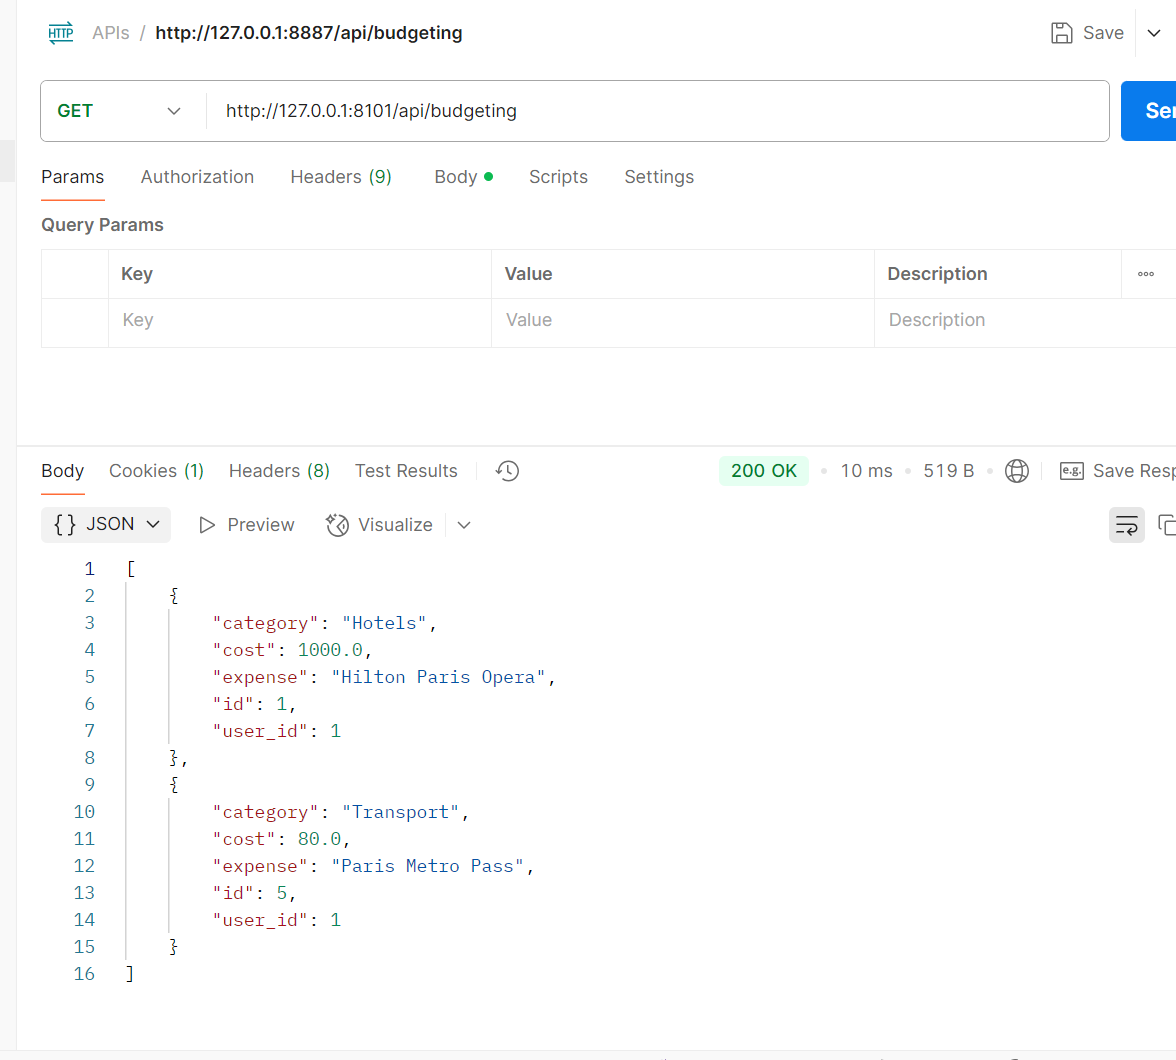Open the JSON format dropdown
This screenshot has height=1060, width=1176.
[106, 524]
